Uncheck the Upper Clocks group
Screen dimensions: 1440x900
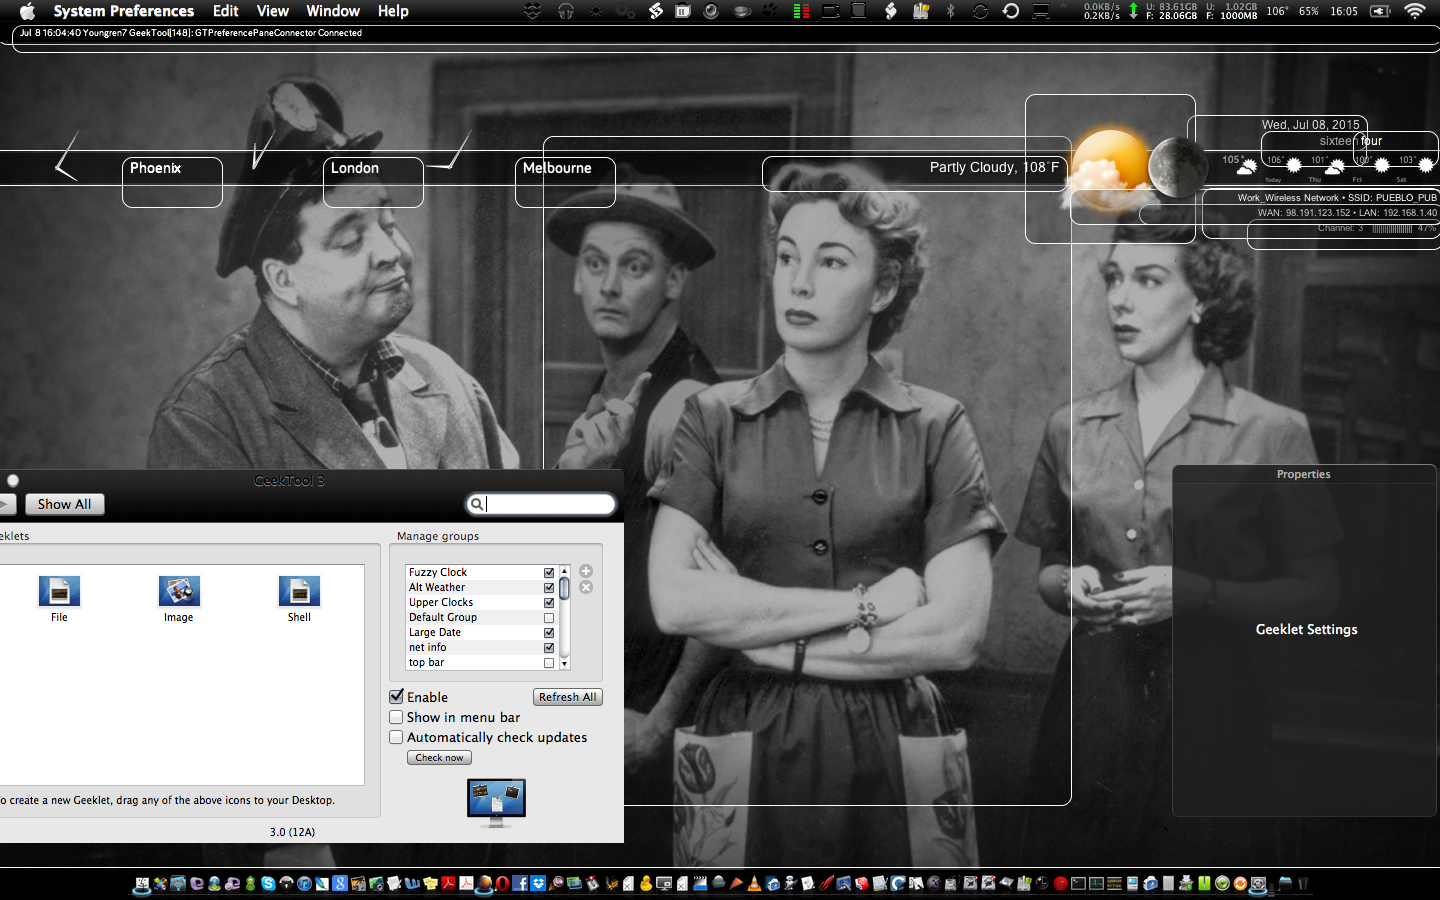pos(549,603)
